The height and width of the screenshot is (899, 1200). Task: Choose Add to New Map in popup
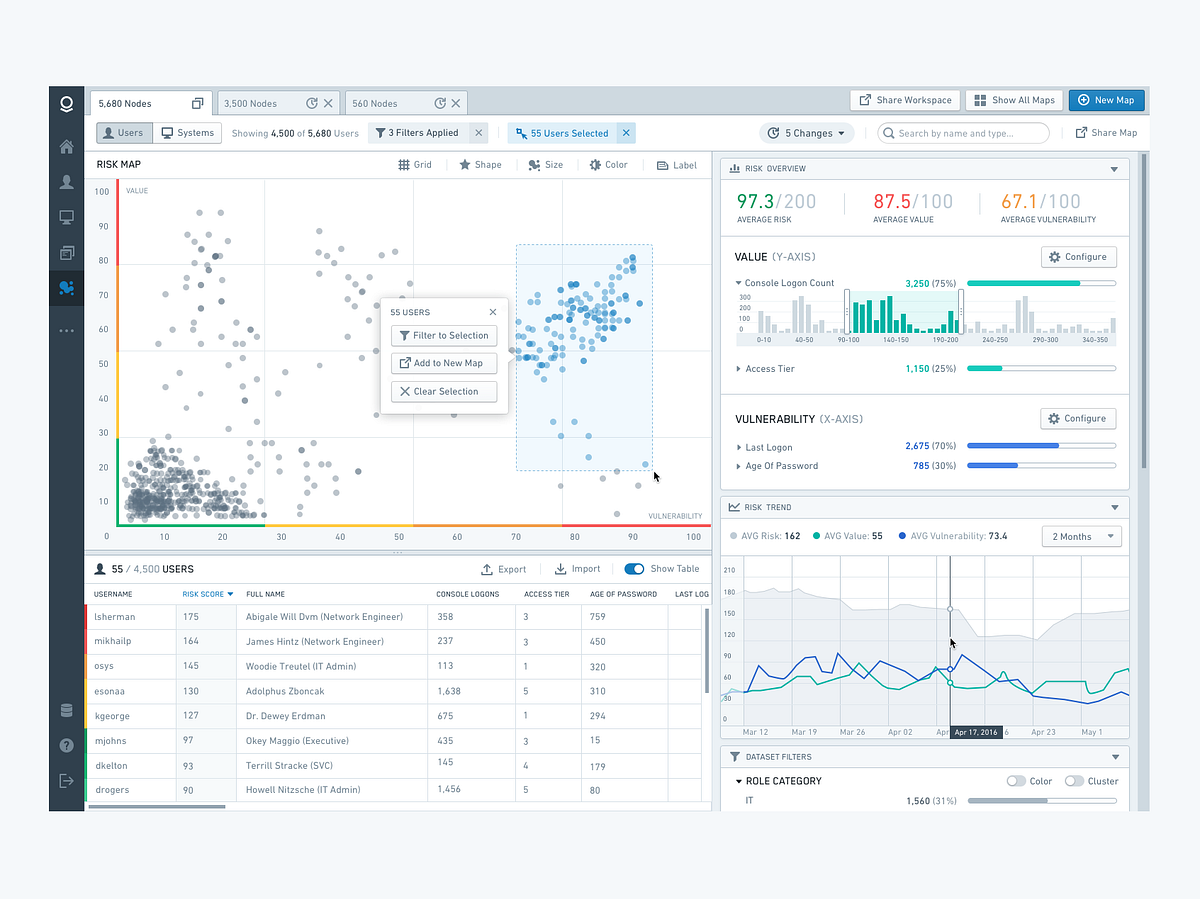pyautogui.click(x=444, y=363)
